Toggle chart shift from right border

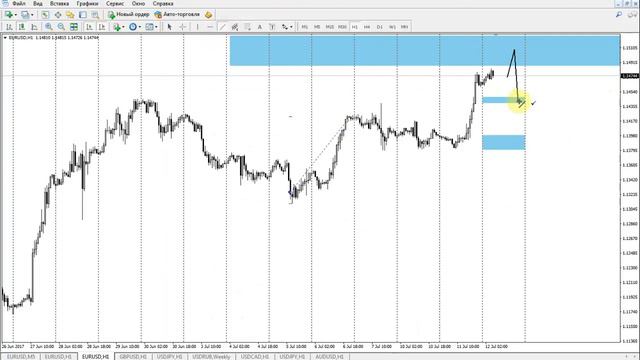(x=102, y=27)
